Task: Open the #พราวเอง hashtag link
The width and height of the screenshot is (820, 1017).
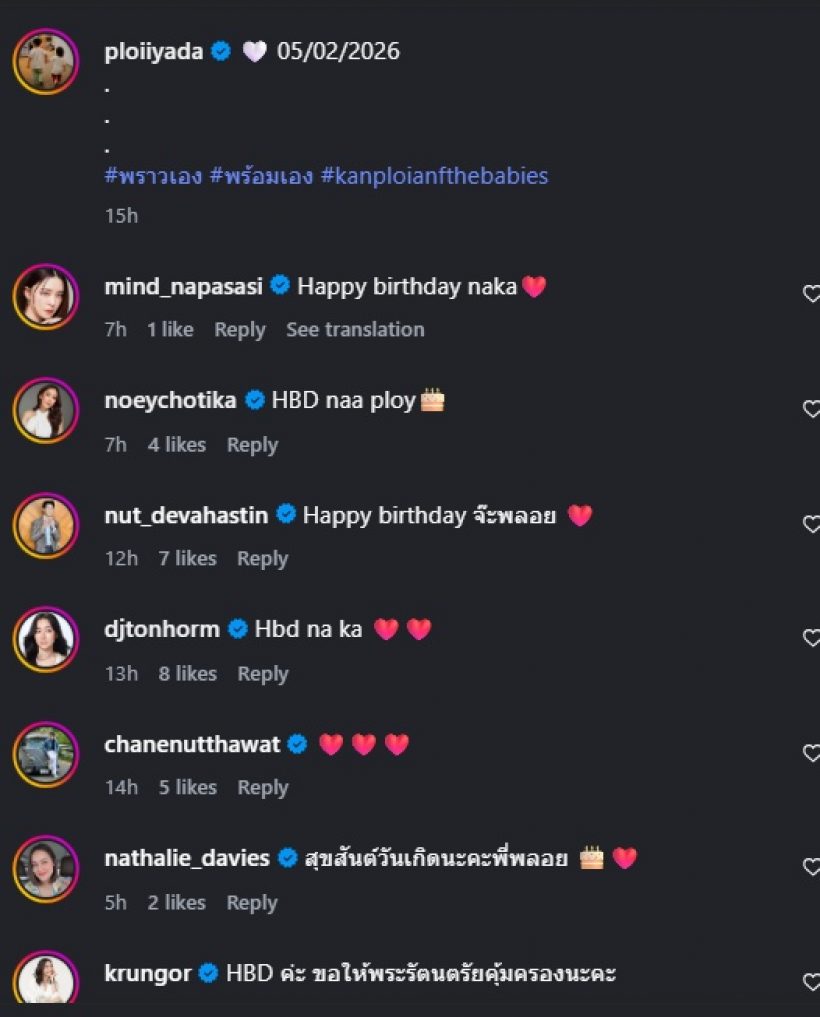Action: click(x=153, y=176)
